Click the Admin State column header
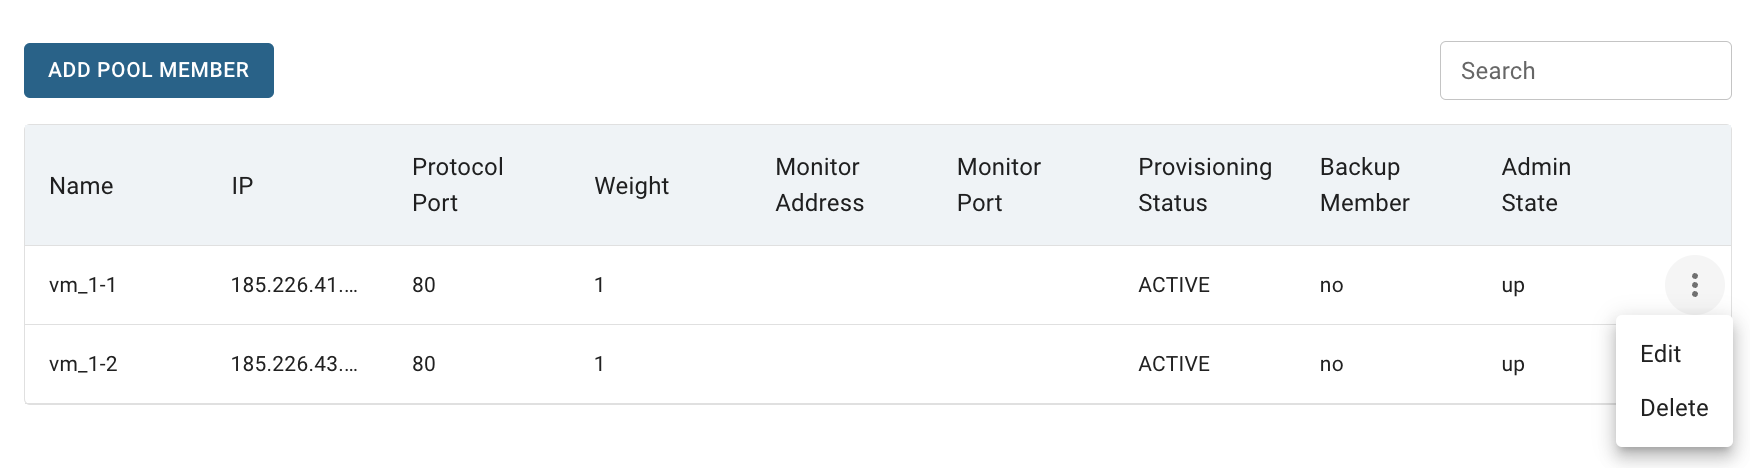The image size is (1750, 468). tap(1536, 185)
